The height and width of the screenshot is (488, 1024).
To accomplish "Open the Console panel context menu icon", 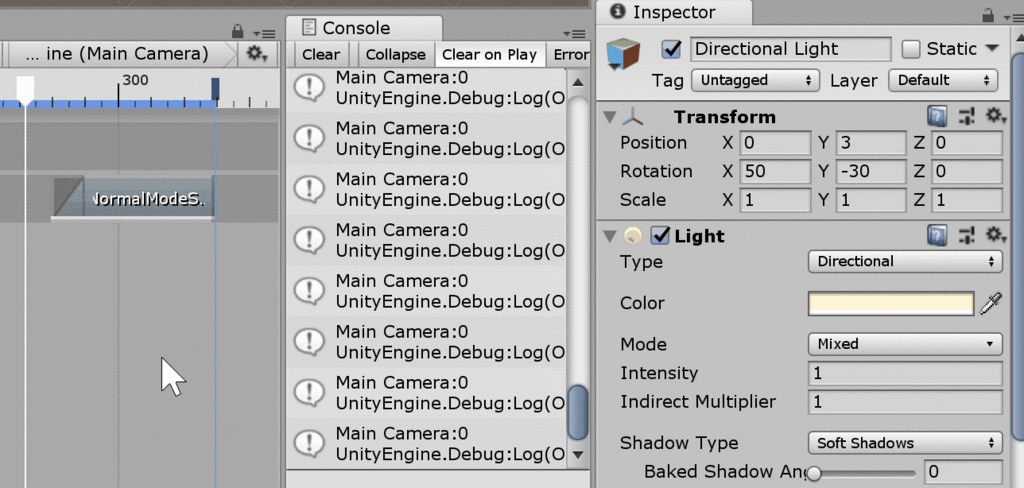I will click(x=575, y=34).
